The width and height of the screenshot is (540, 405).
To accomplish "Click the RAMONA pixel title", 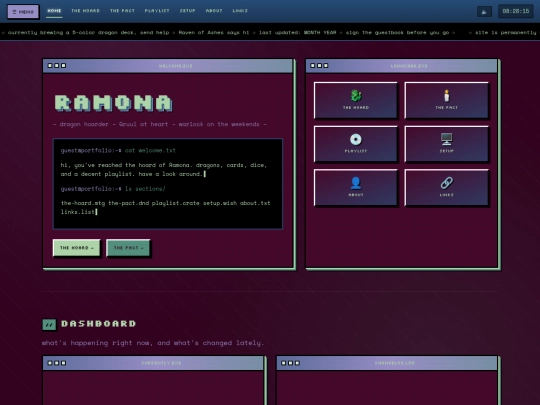I will tap(113, 103).
